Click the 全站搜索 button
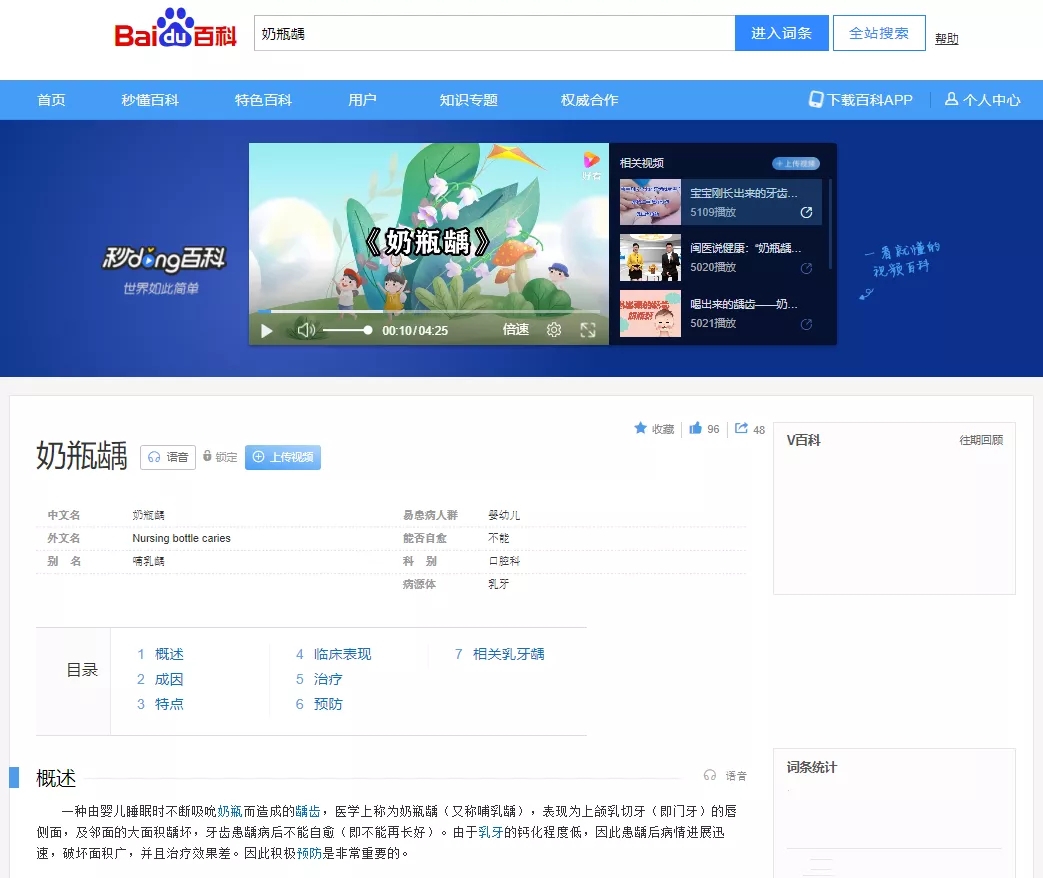 click(879, 33)
